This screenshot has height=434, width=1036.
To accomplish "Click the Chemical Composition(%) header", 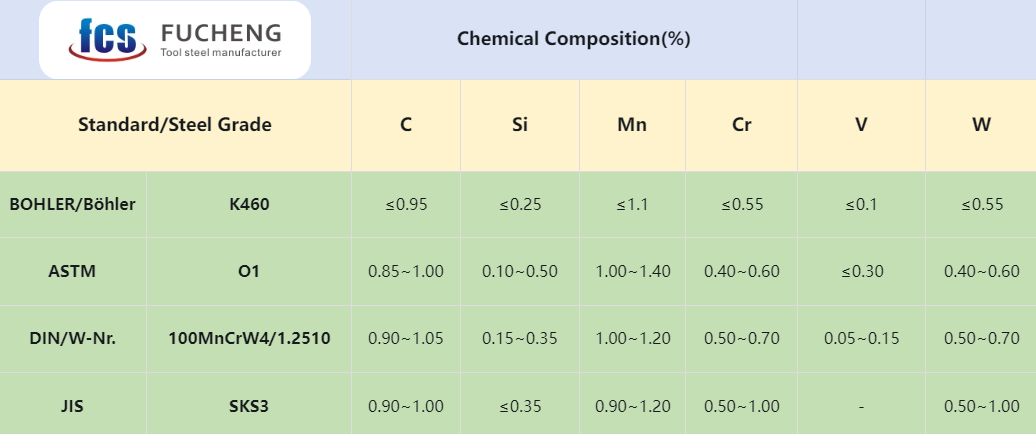I will coord(574,39).
